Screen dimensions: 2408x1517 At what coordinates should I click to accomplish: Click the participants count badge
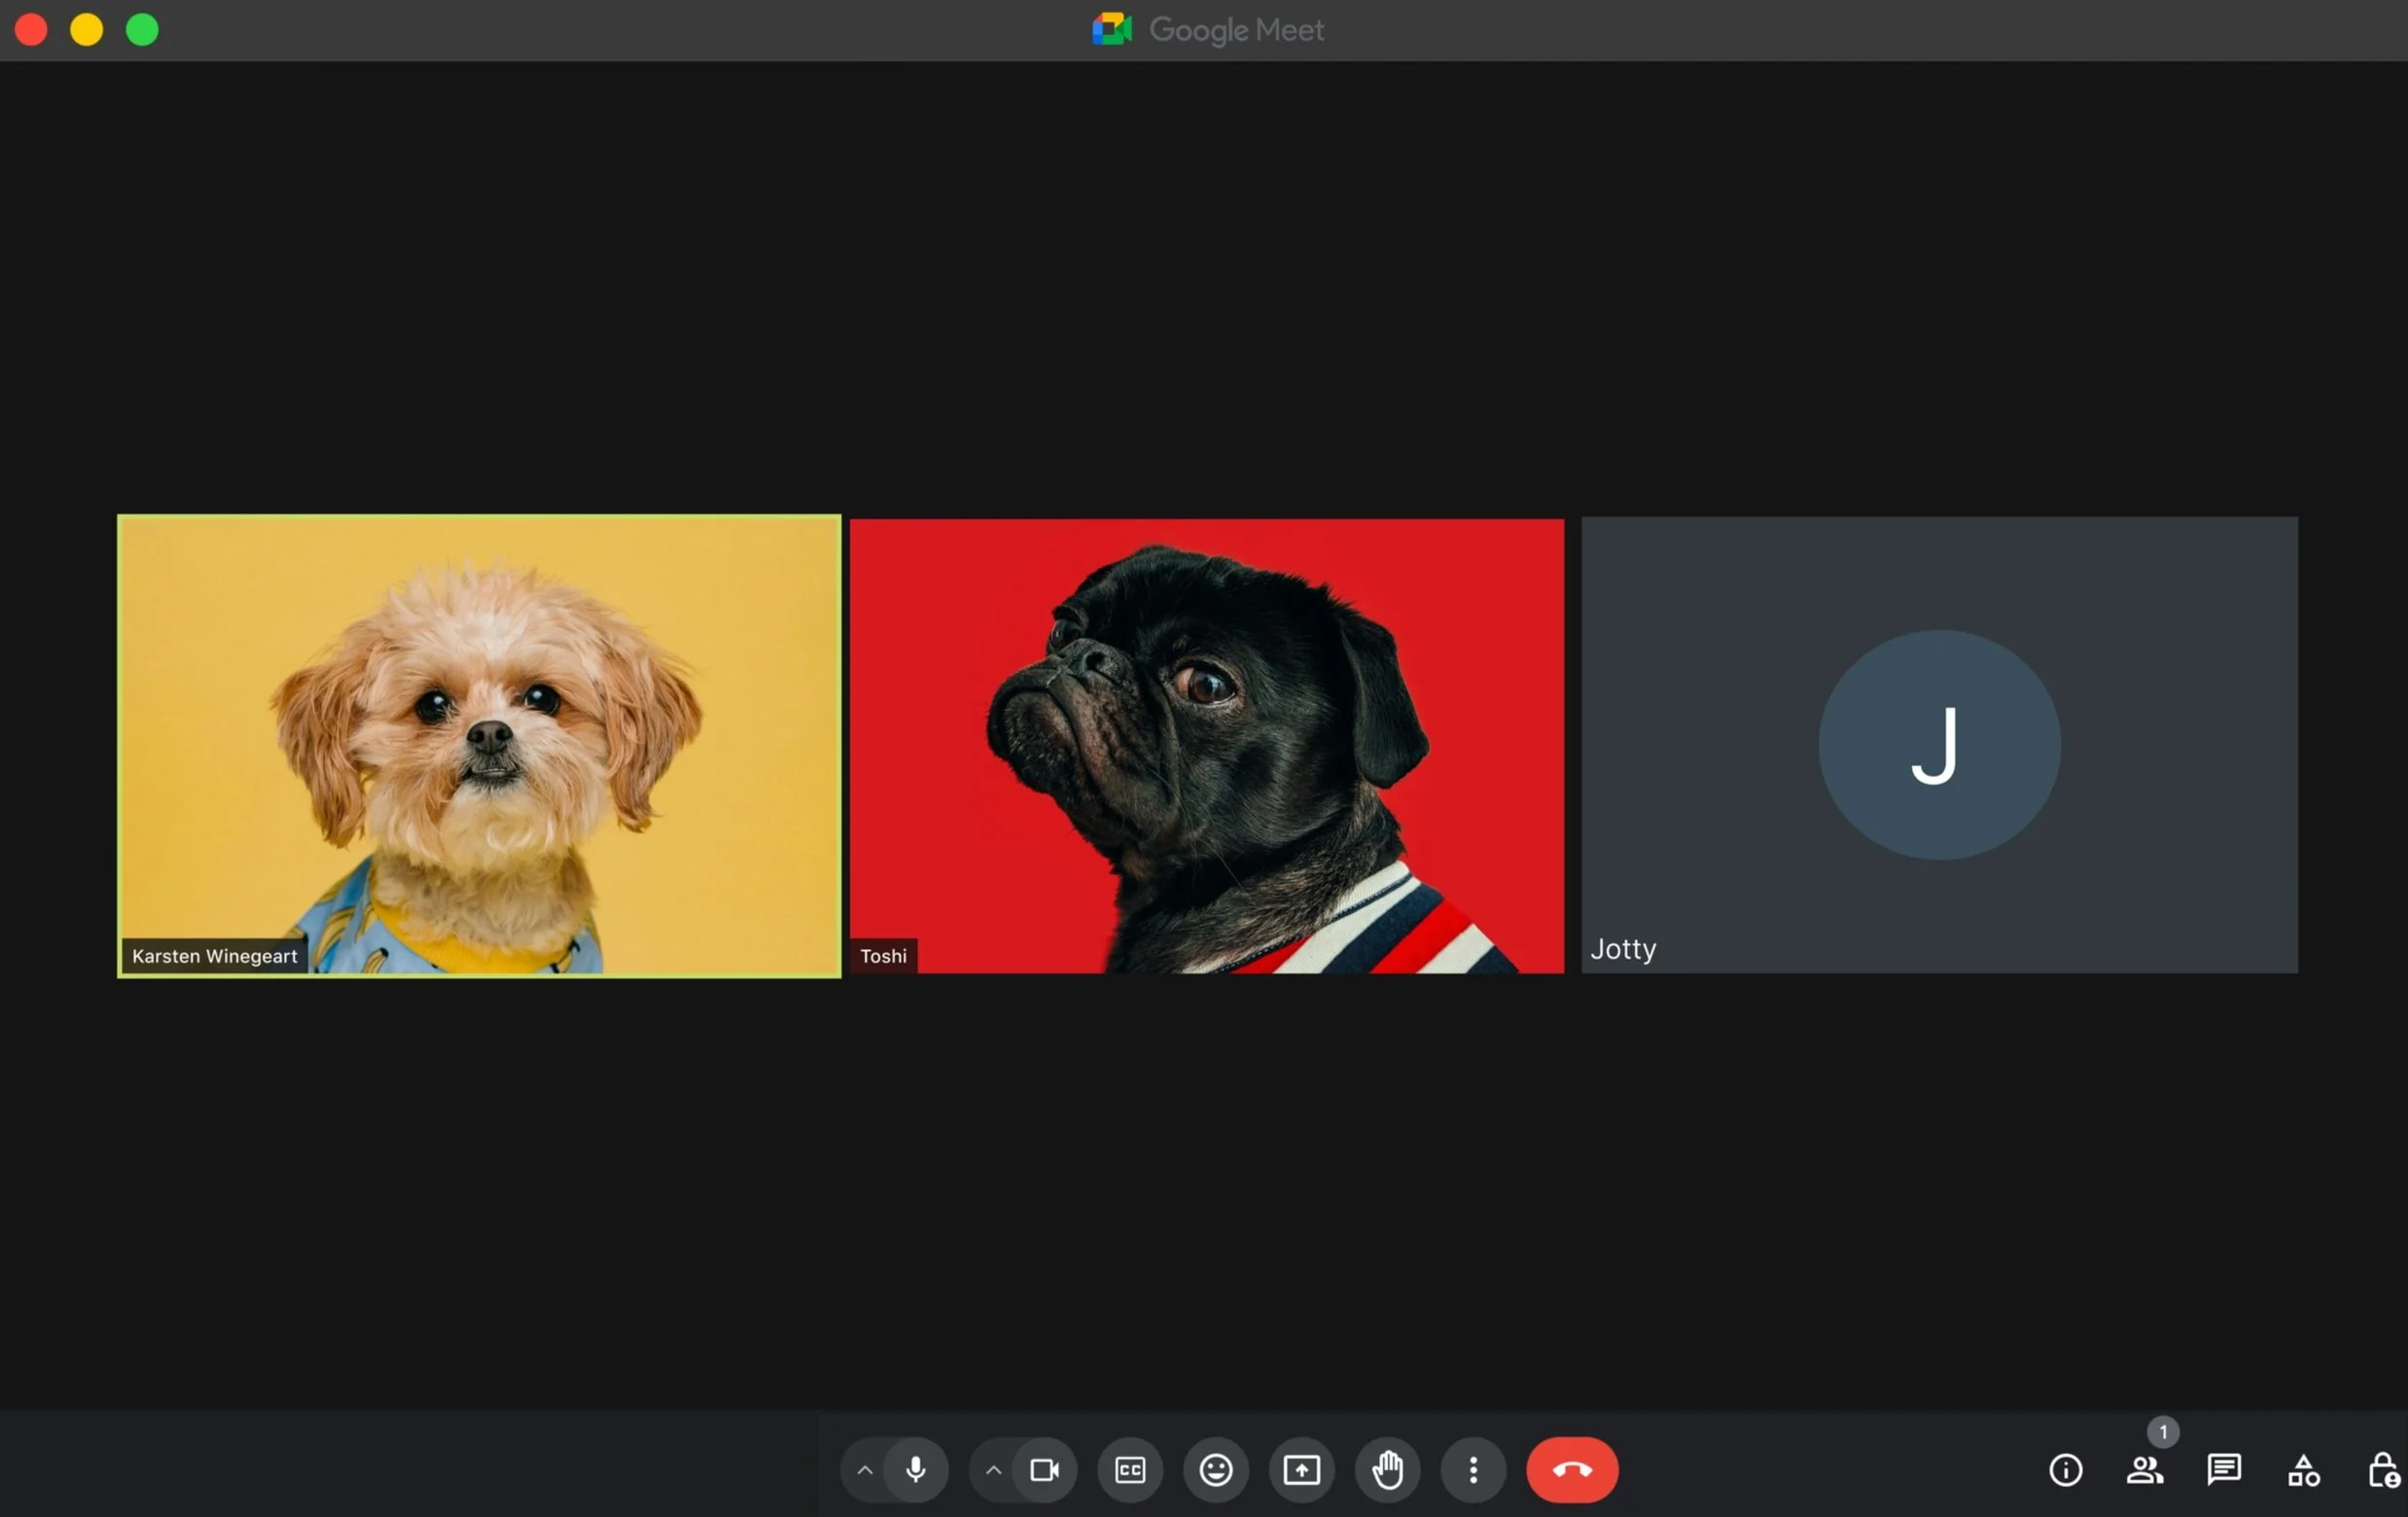2163,1432
